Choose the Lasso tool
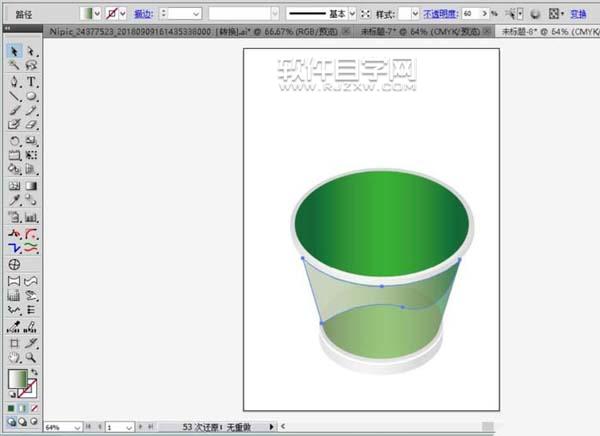600x436 pixels. pos(31,65)
